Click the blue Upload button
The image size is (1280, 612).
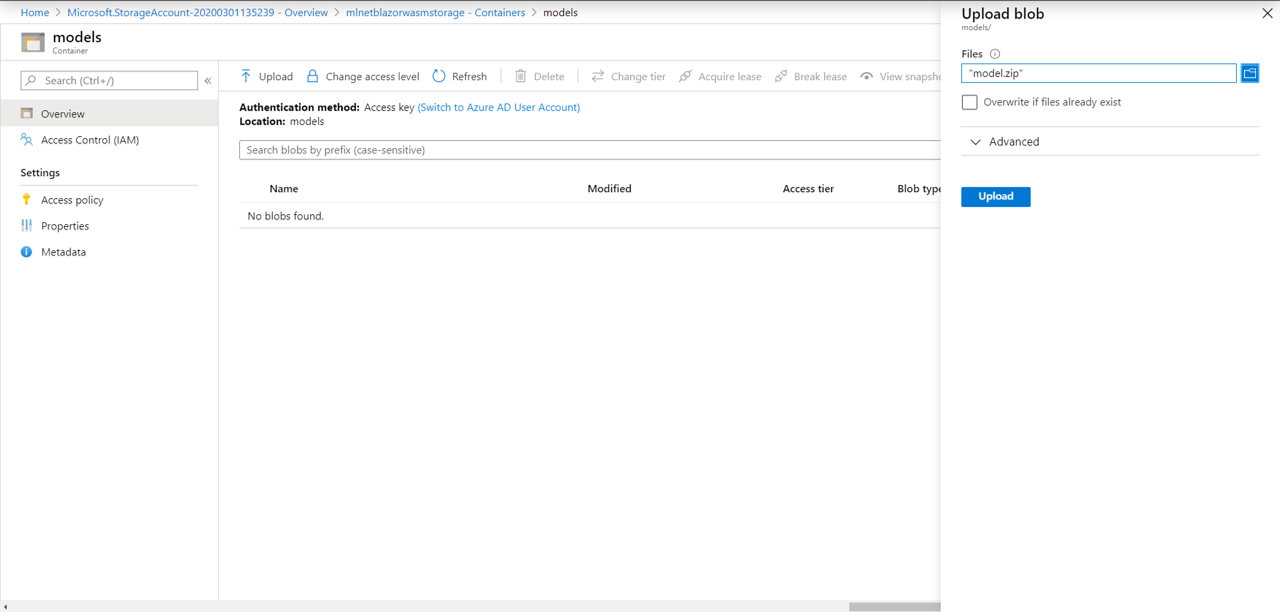click(995, 196)
